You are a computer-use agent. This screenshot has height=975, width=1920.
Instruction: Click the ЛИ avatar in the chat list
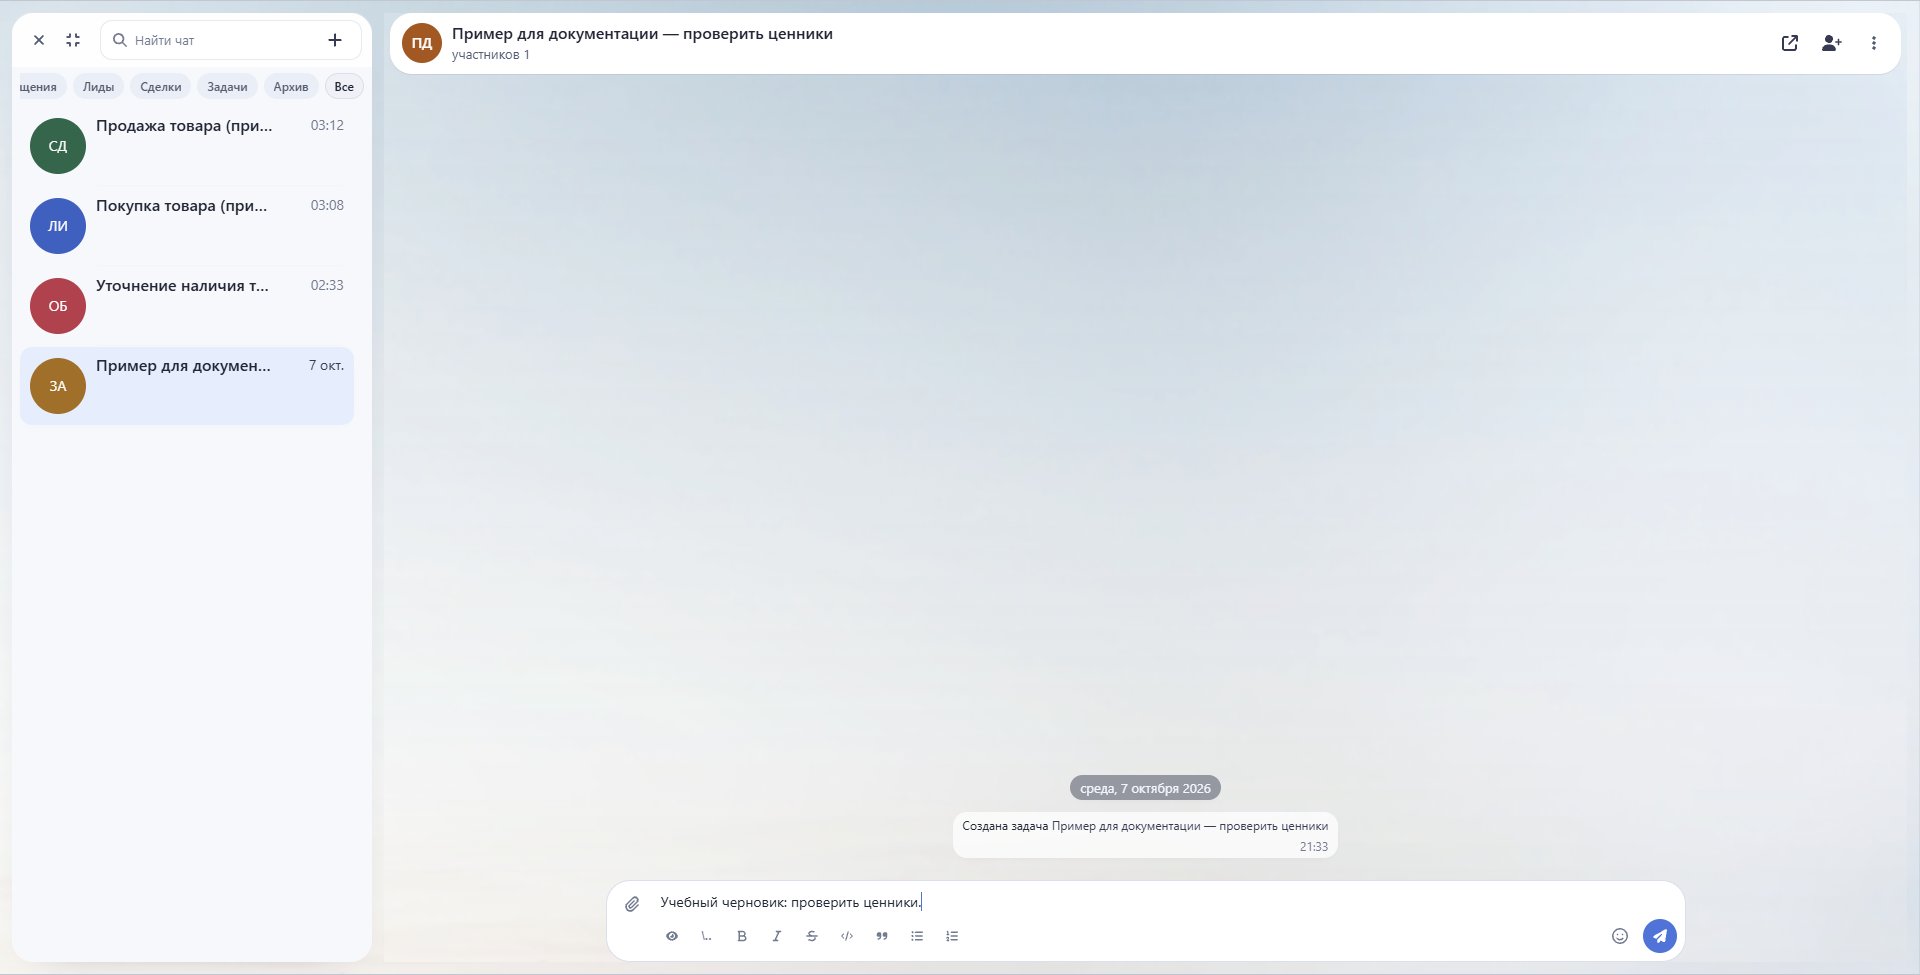pos(58,226)
